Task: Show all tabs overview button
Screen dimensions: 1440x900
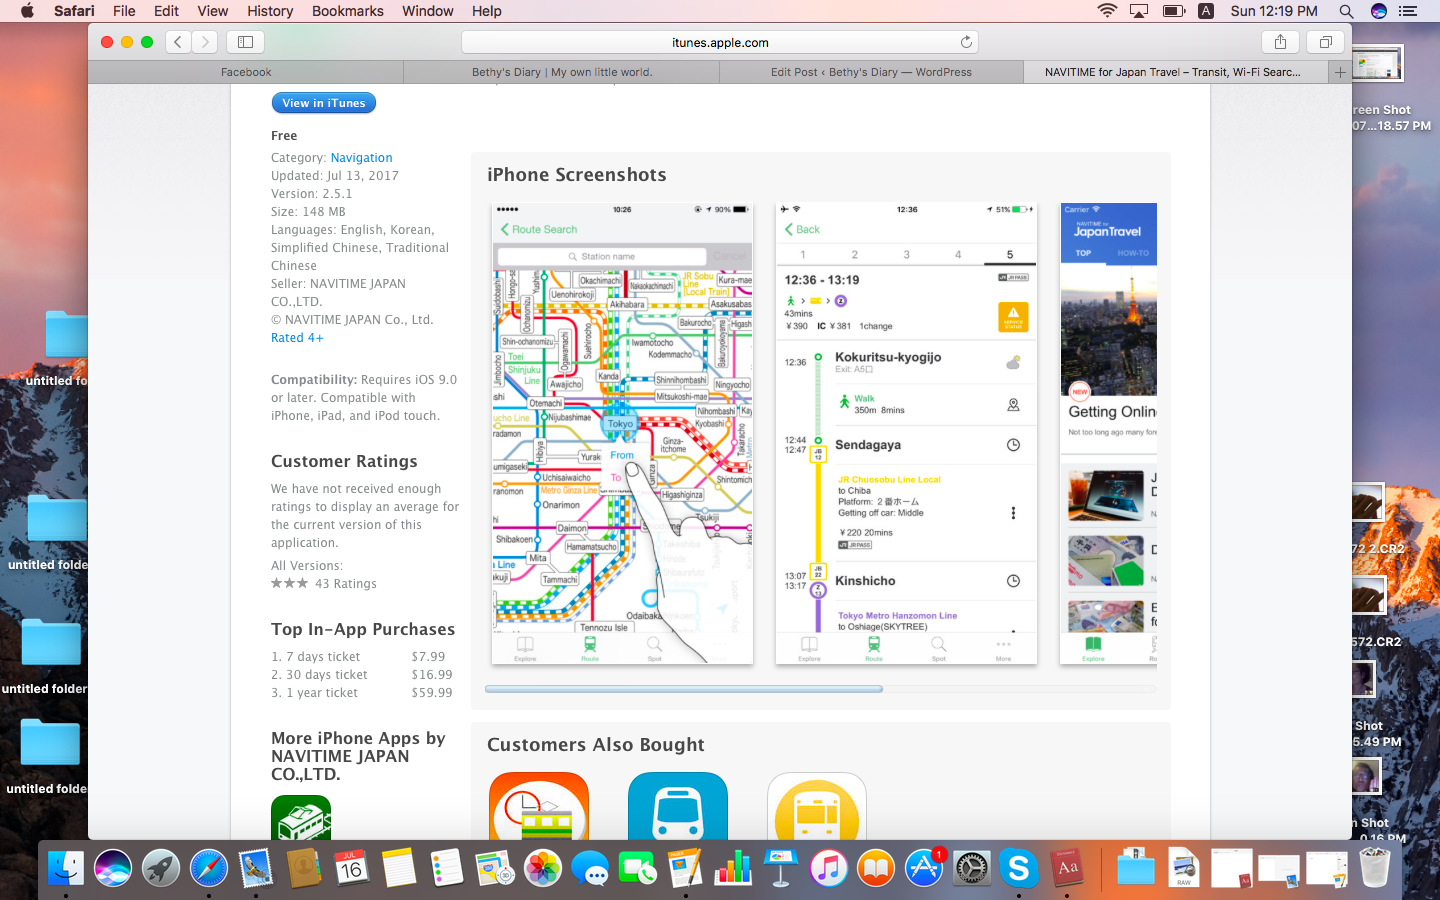Action: point(1325,42)
